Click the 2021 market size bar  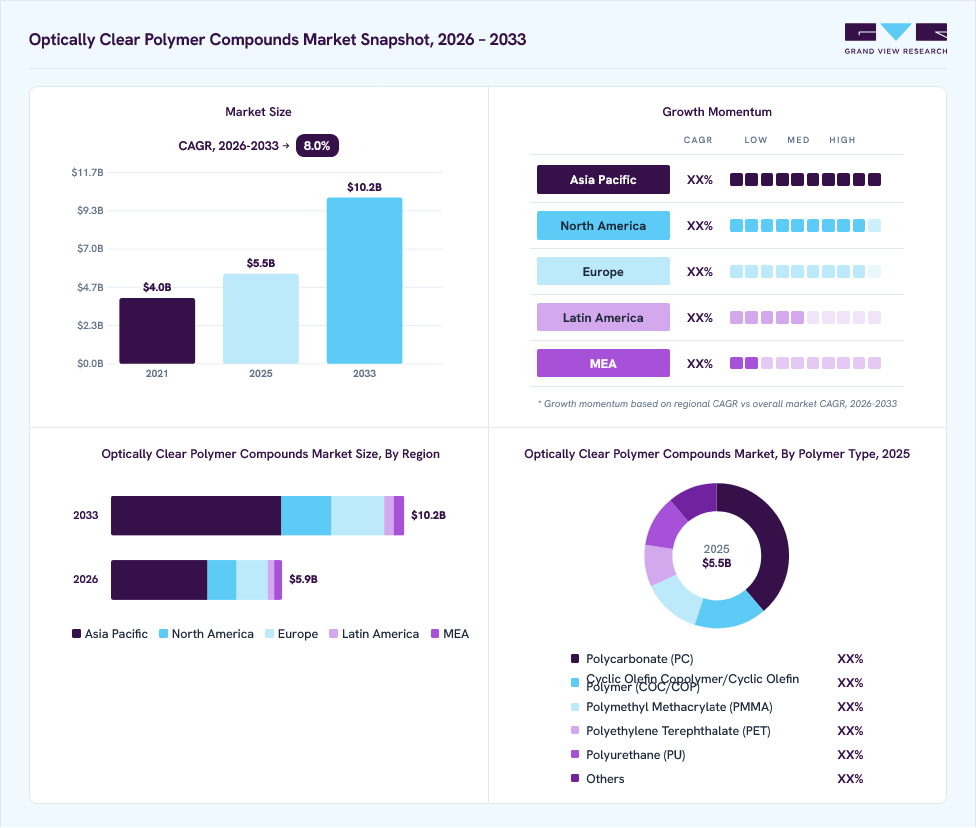point(157,331)
